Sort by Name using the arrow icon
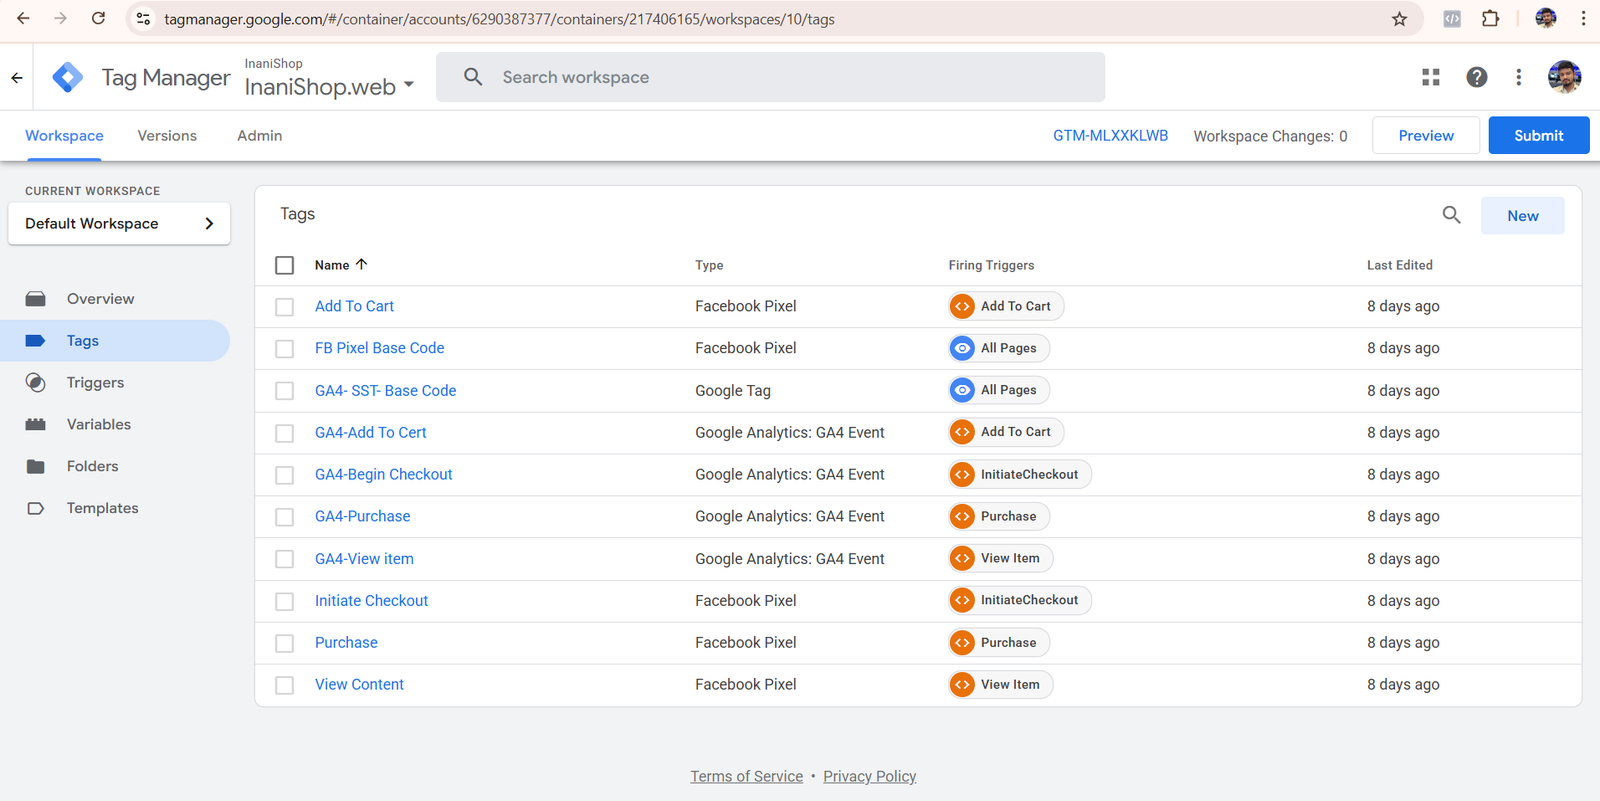The image size is (1600, 801). [362, 265]
